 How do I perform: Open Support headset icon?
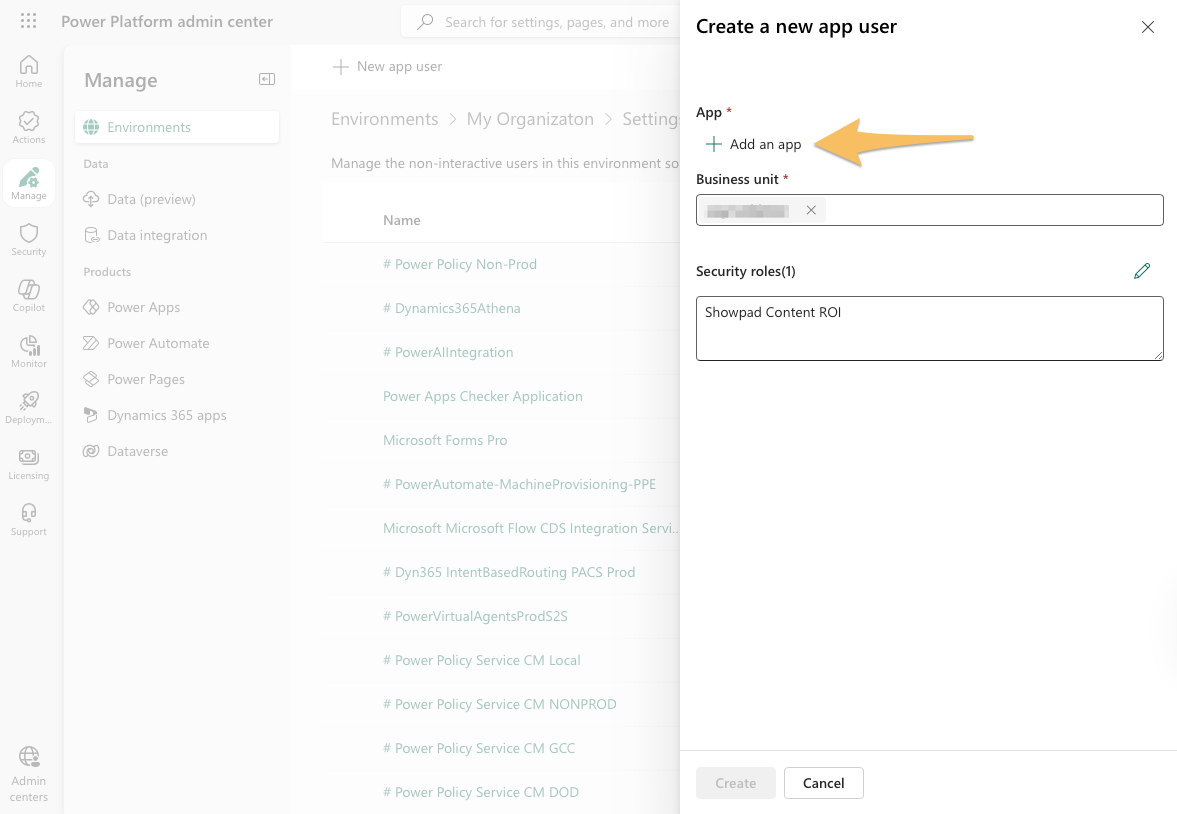click(x=29, y=519)
